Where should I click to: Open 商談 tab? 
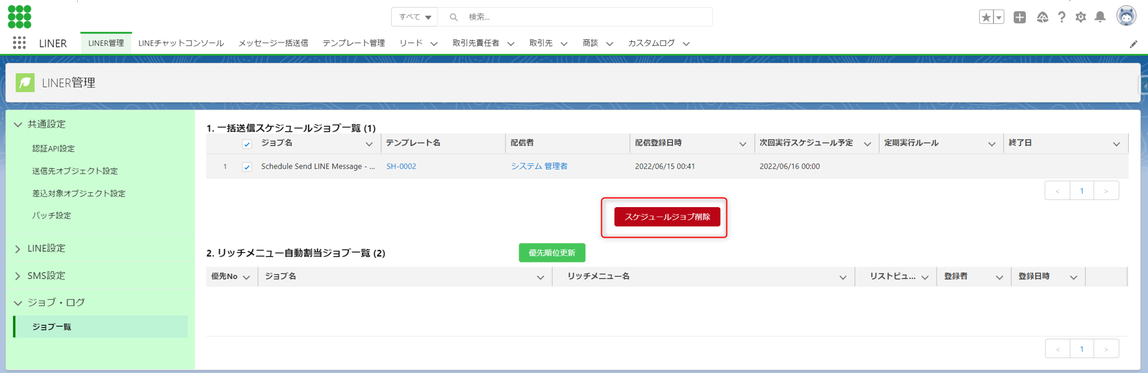pos(590,43)
